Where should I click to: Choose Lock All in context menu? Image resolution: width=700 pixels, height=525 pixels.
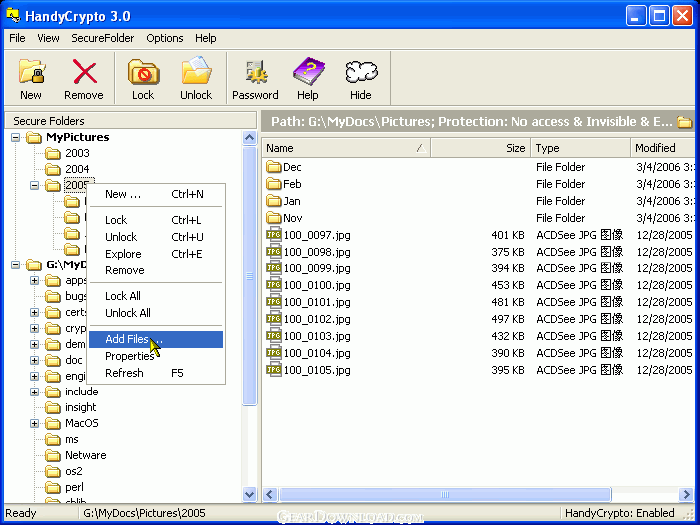coord(156,296)
